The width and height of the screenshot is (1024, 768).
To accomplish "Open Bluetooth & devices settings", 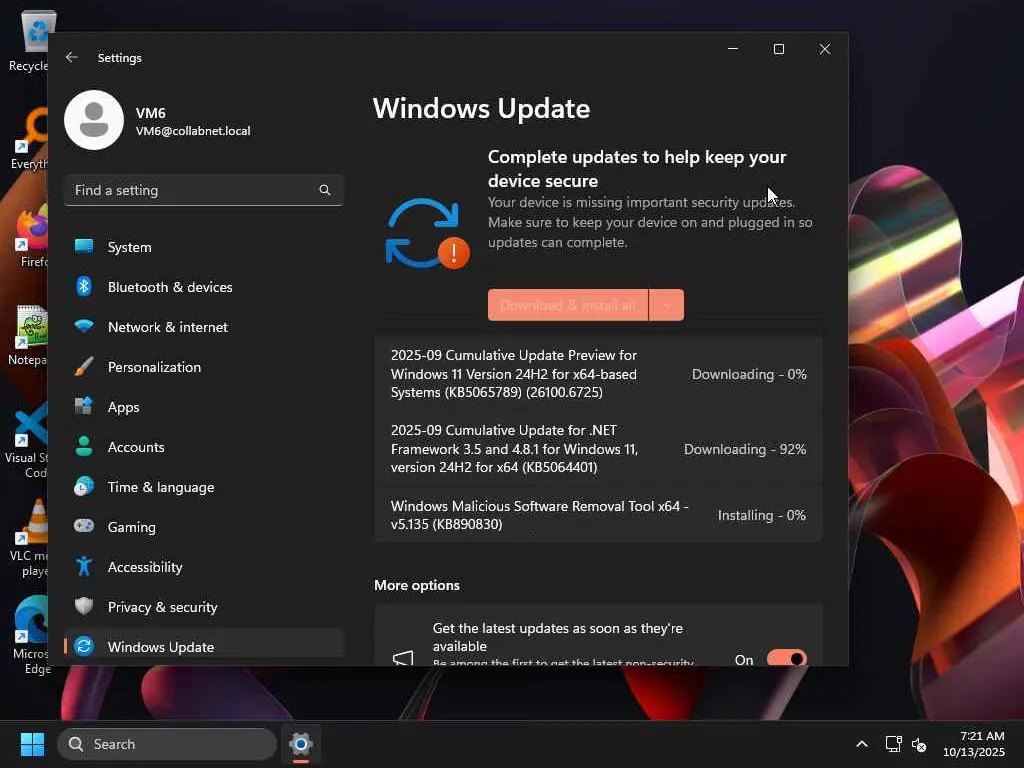I will click(204, 287).
